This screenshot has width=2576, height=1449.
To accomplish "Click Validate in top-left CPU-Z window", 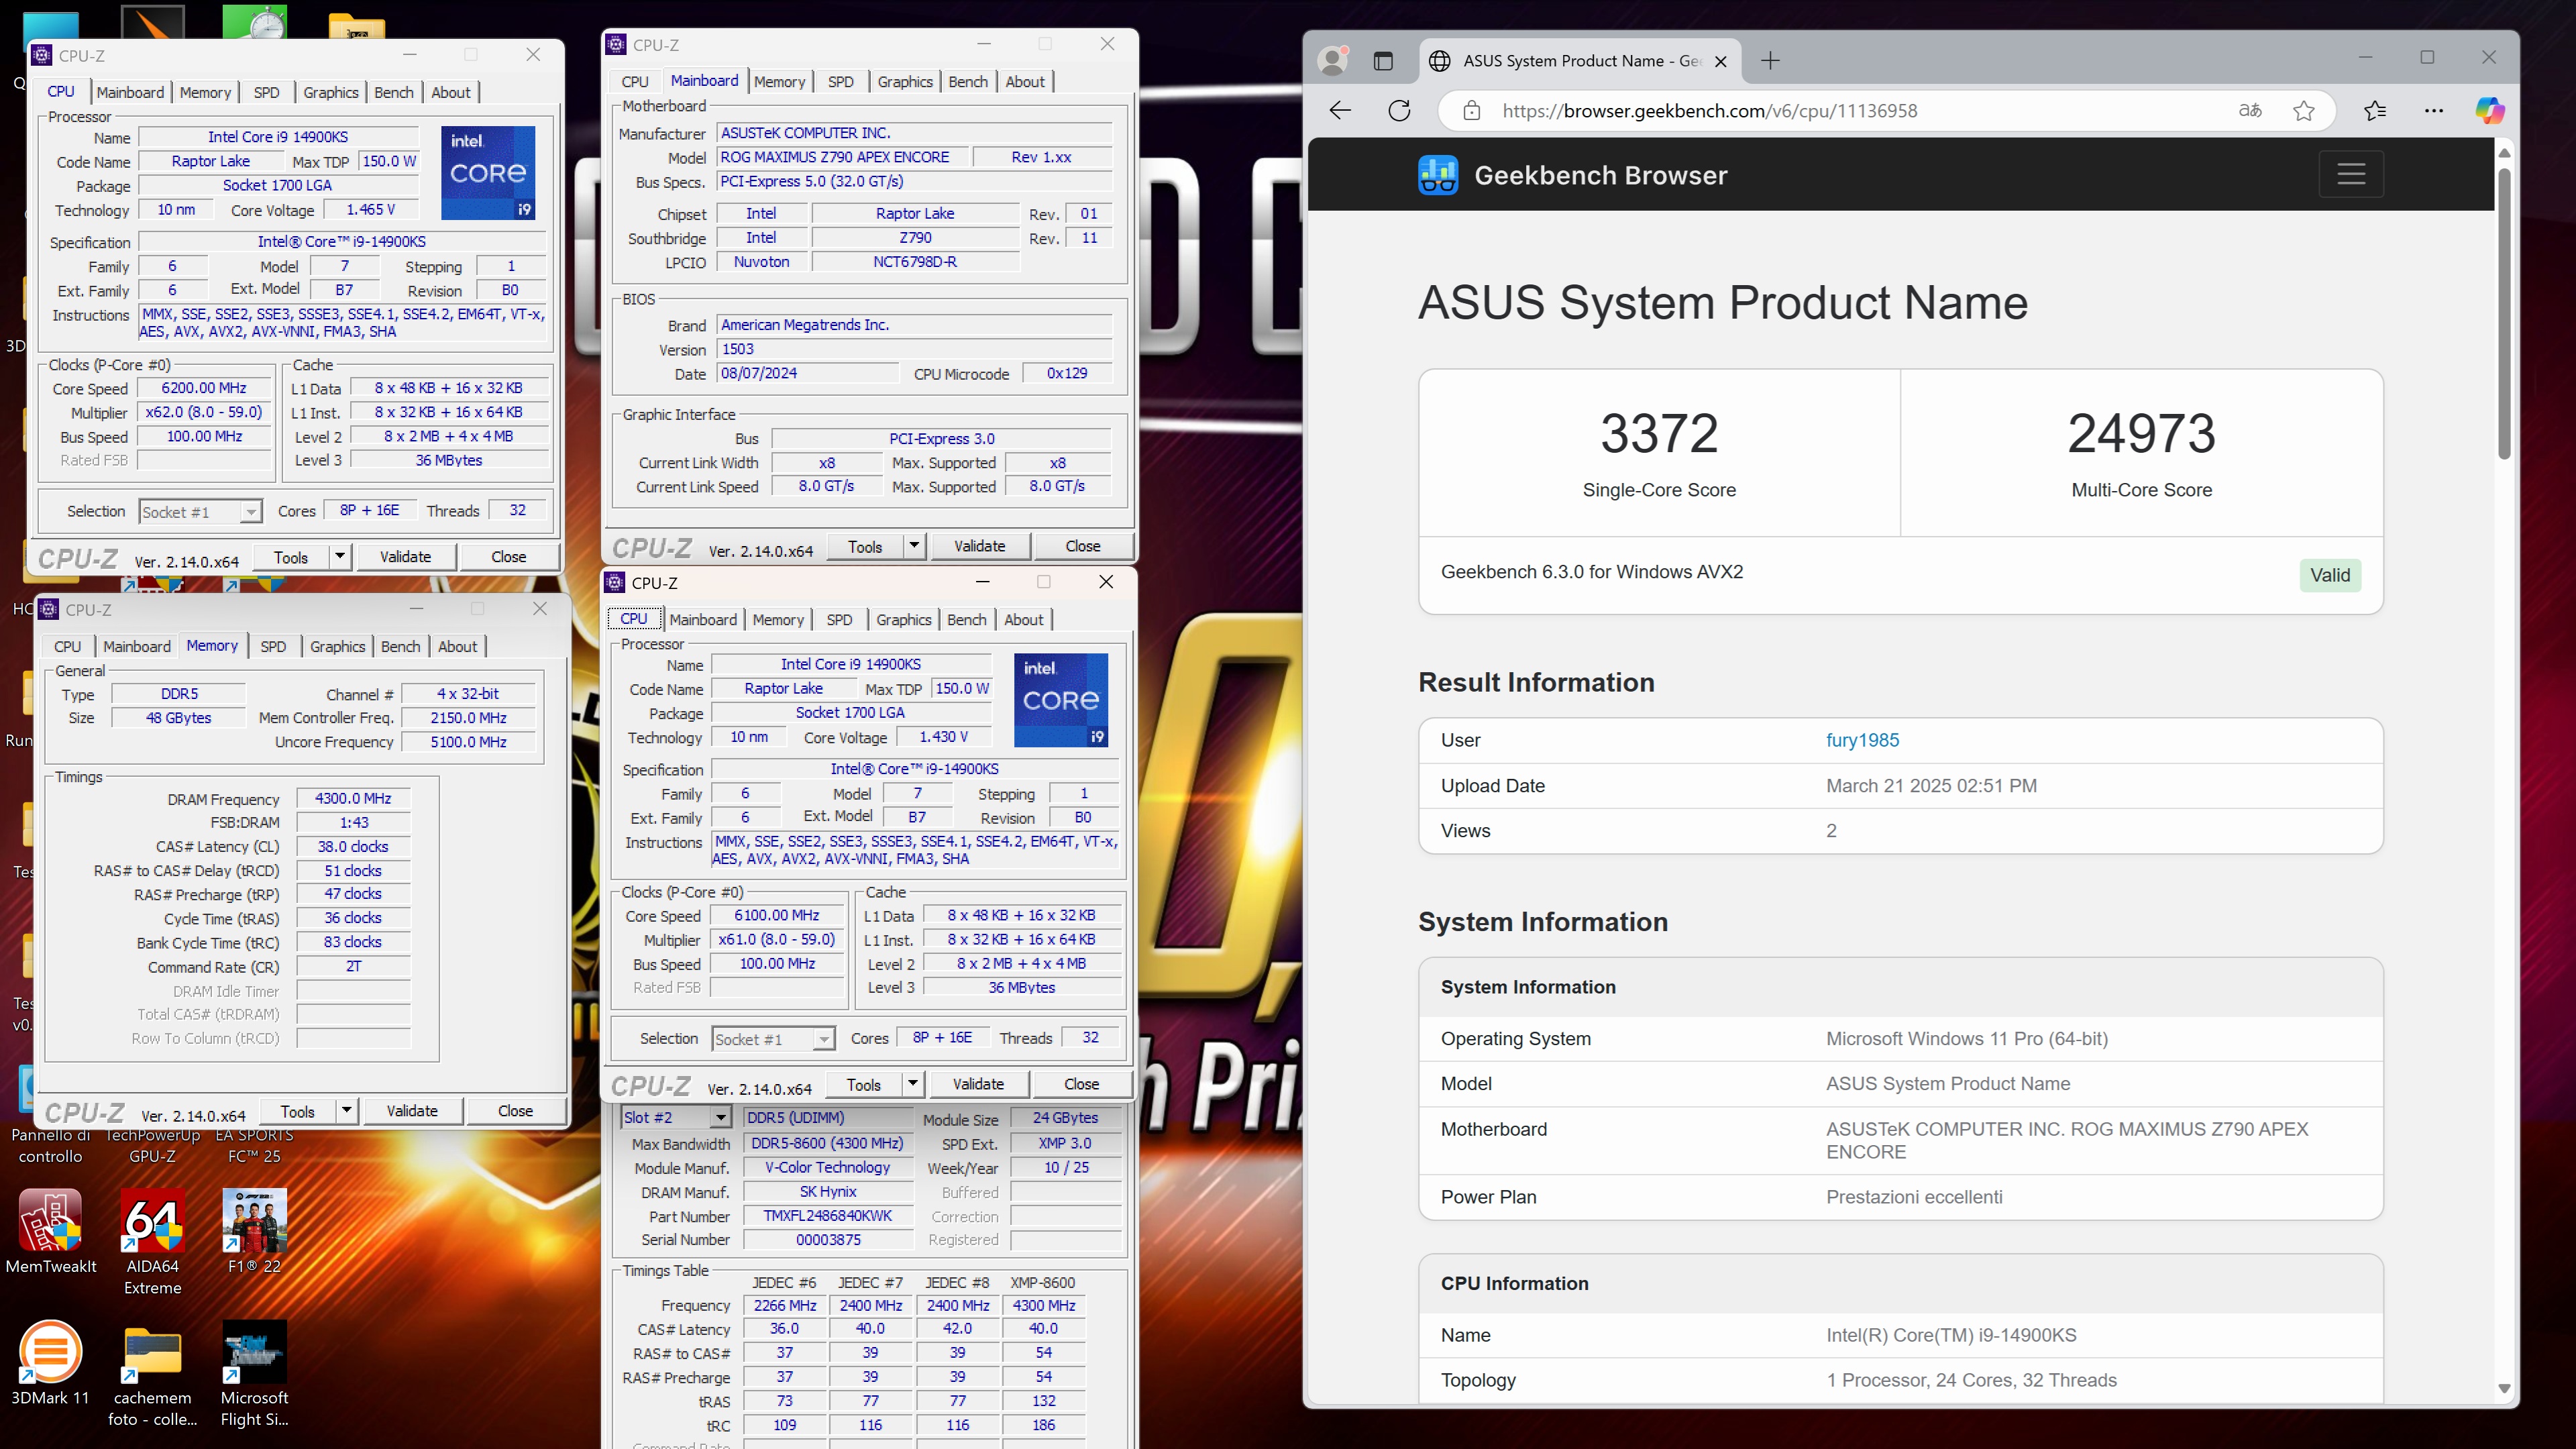I will (405, 557).
